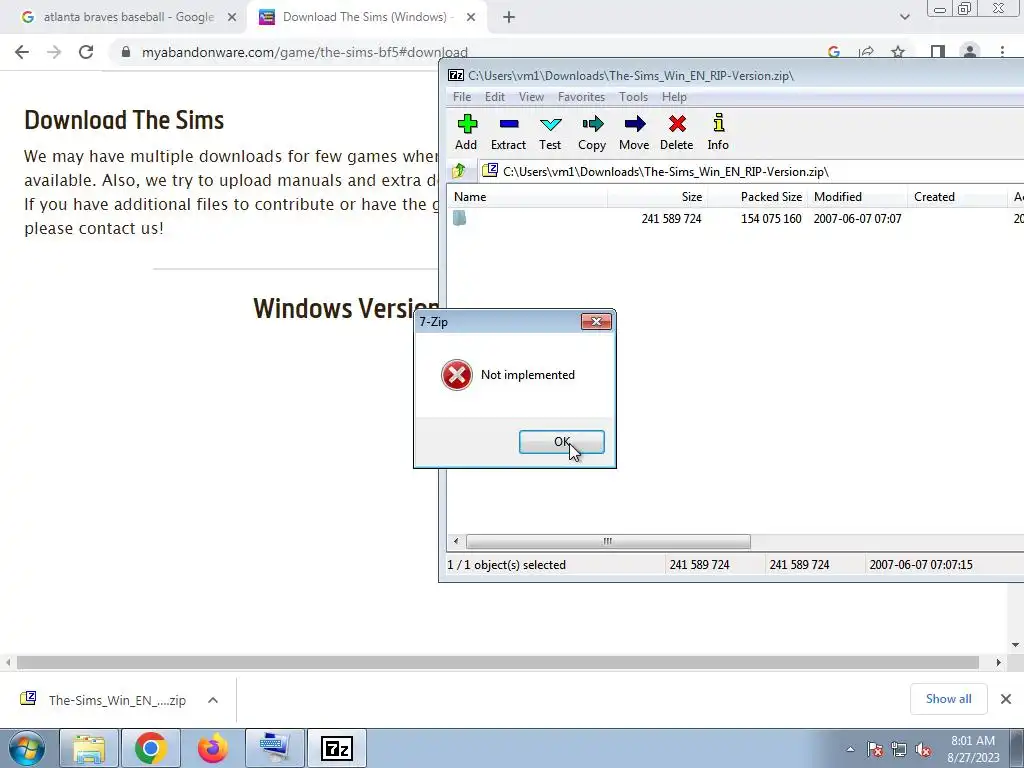The width and height of the screenshot is (1024, 768).
Task: Open the Chrome profile icon
Action: [970, 52]
